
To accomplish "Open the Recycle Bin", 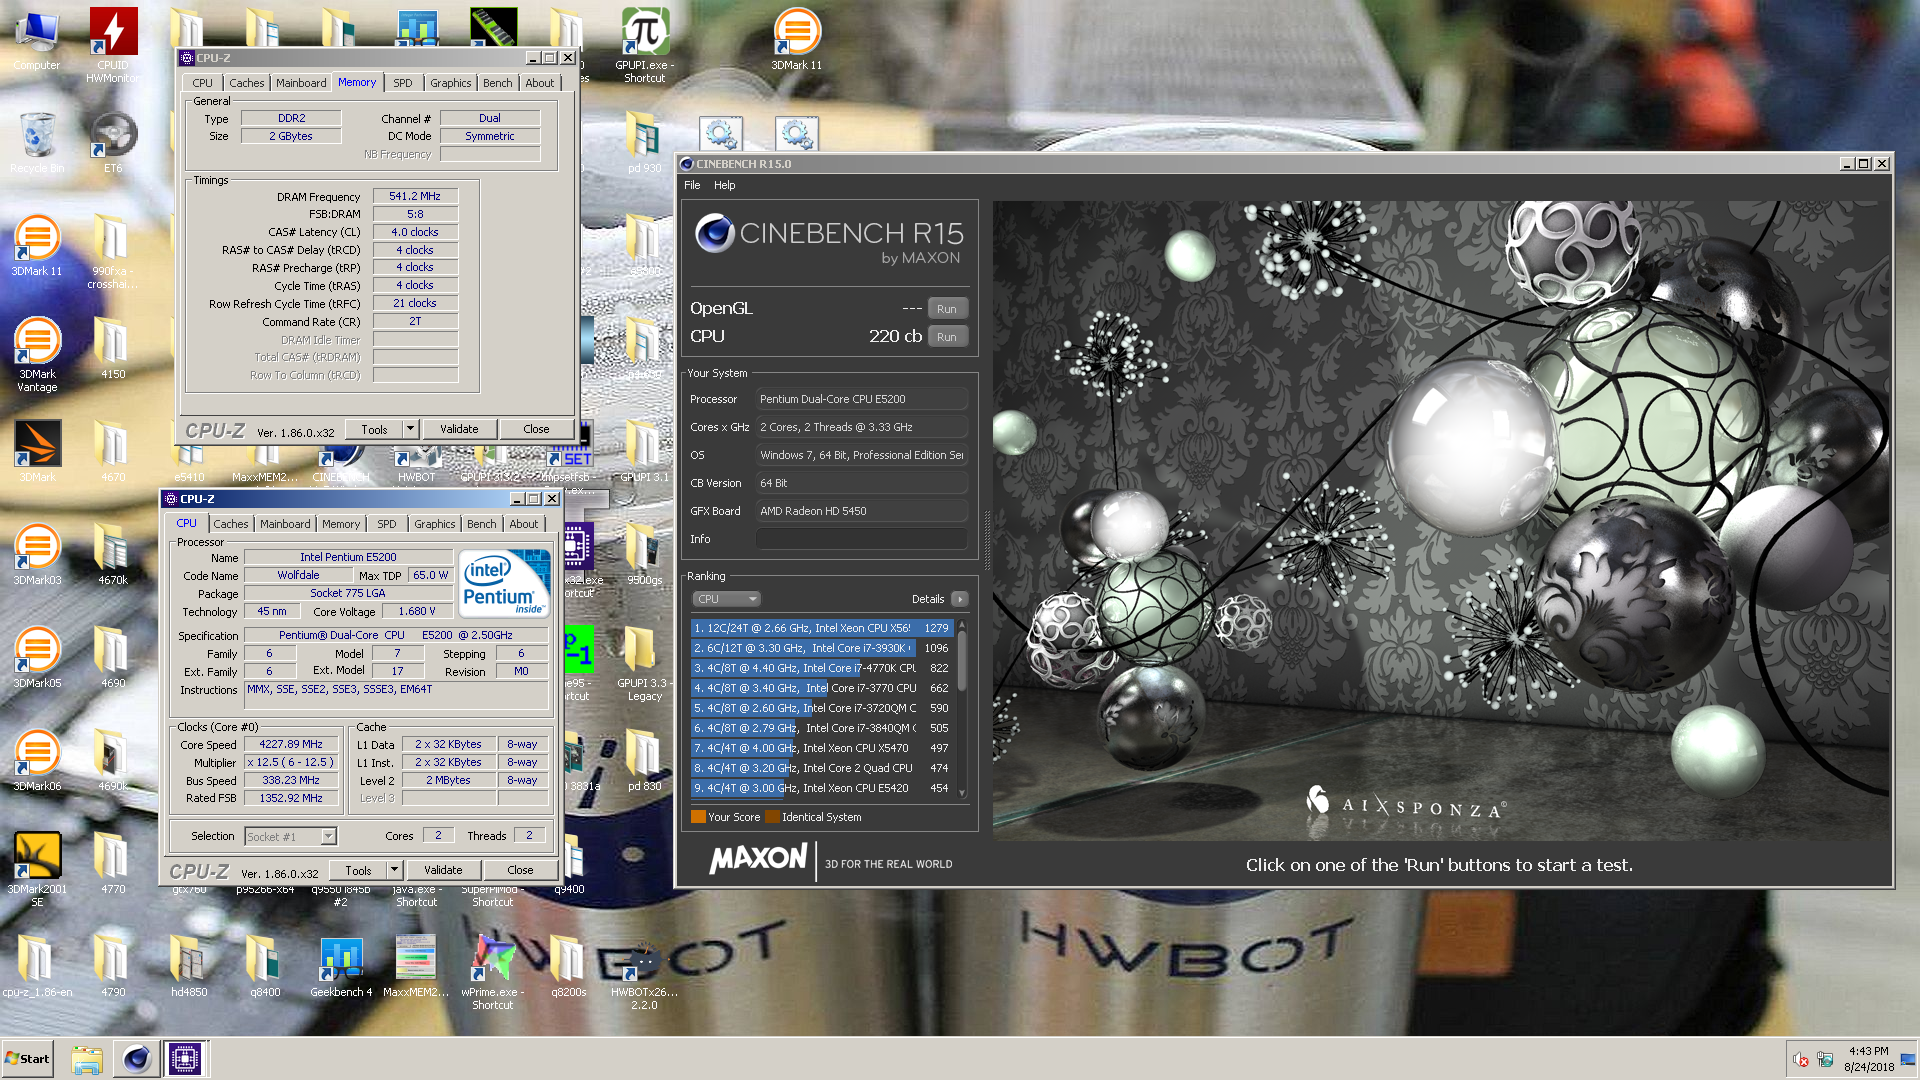I will [x=37, y=143].
